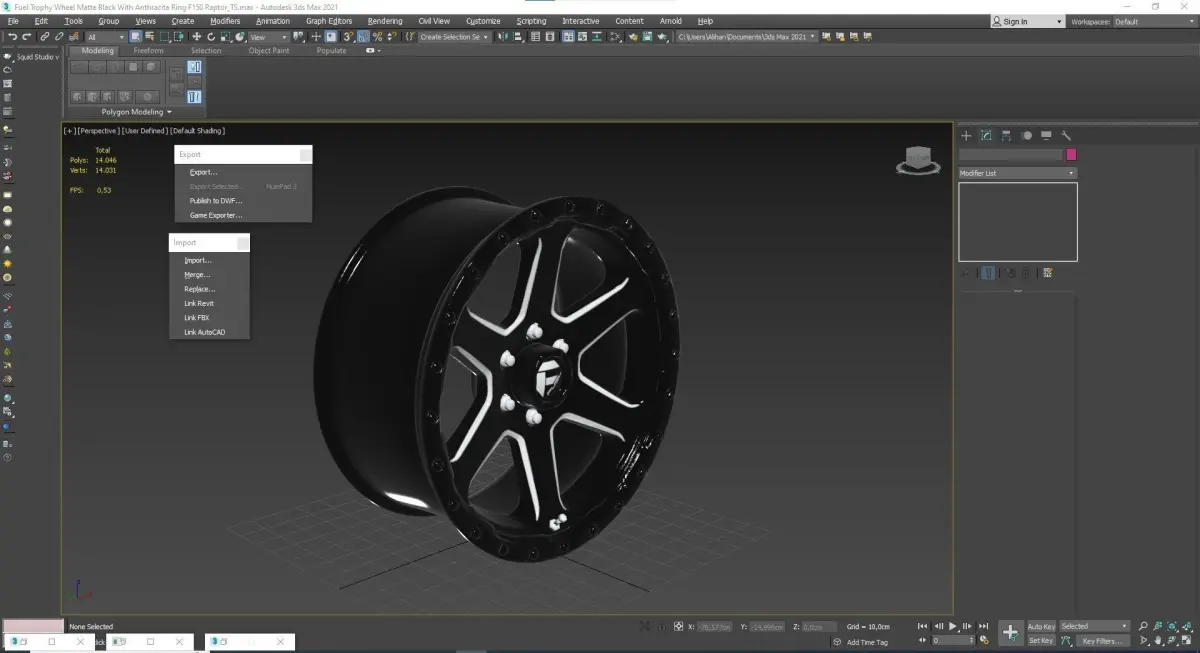
Task: Open the Utilities wrench tab in command panel
Action: (1066, 135)
